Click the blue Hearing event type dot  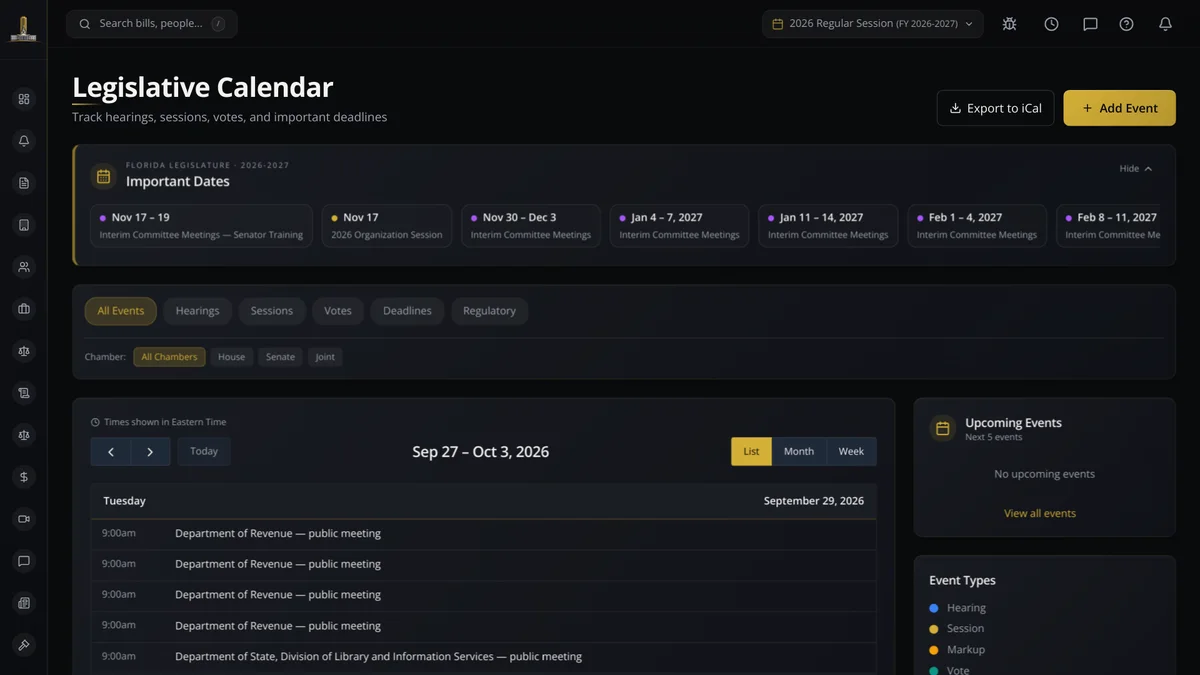934,608
